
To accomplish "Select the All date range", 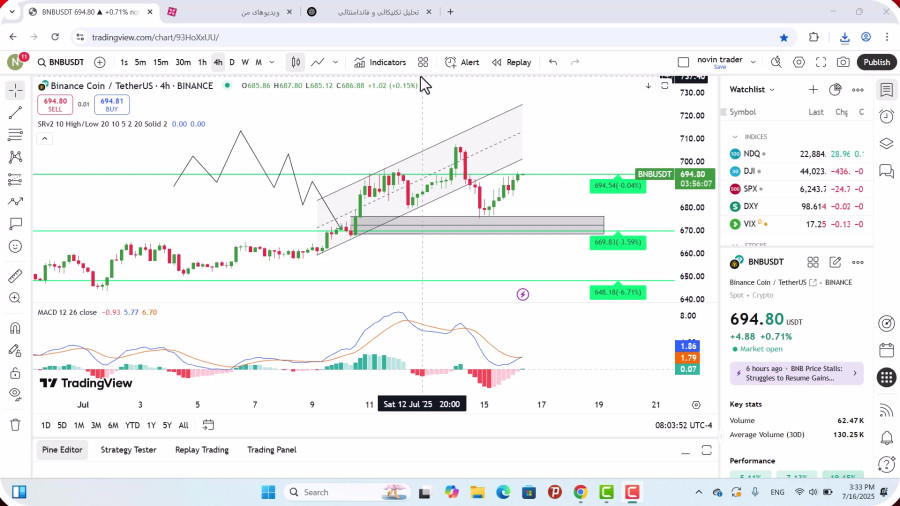I will [183, 425].
